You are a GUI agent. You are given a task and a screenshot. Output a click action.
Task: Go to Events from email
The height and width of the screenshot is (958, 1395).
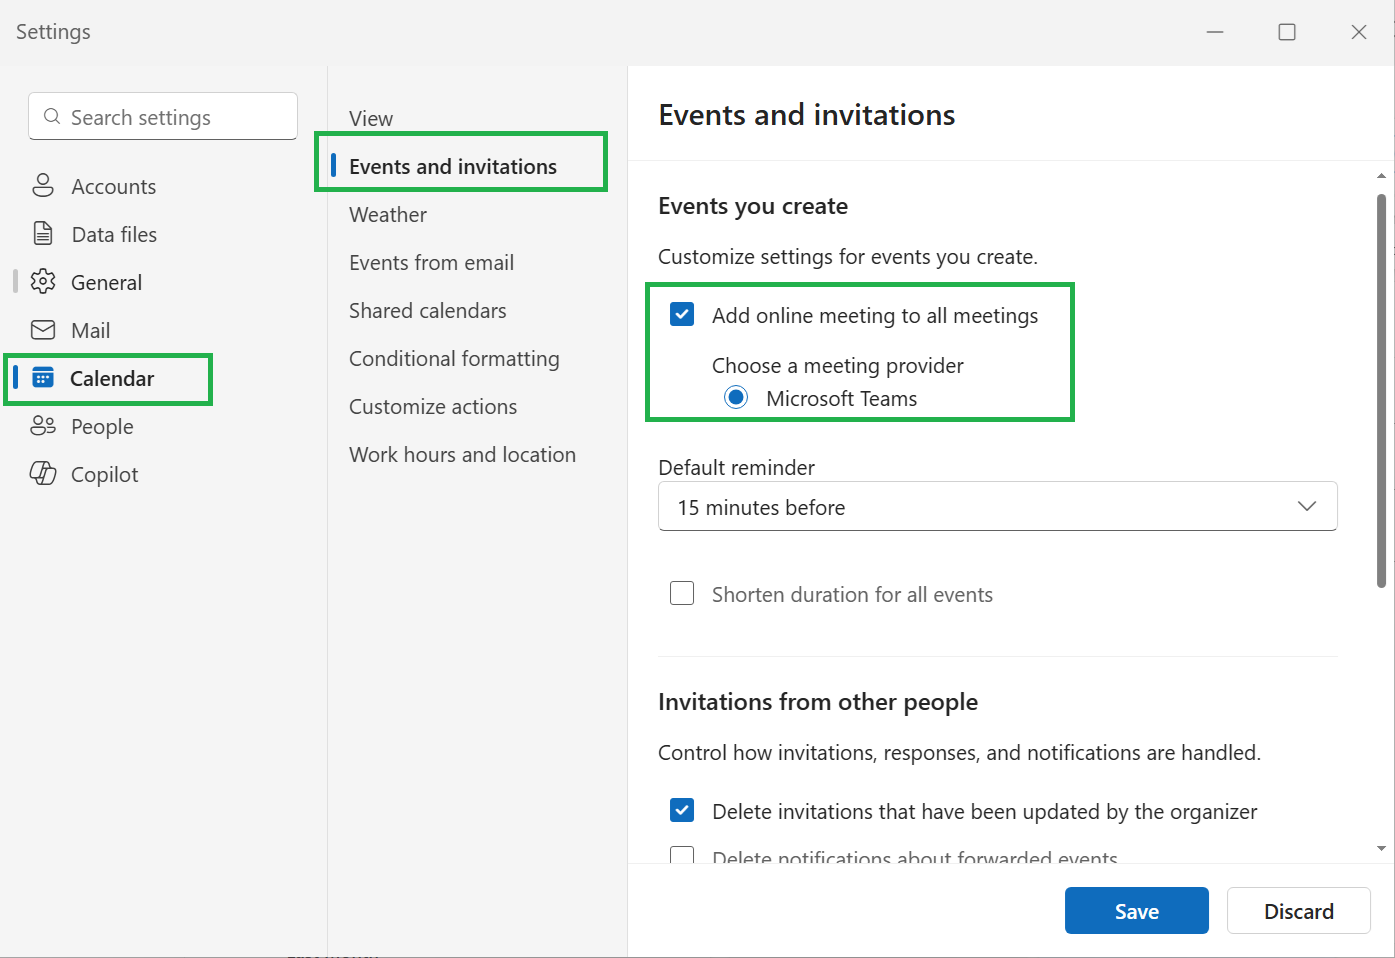point(432,262)
